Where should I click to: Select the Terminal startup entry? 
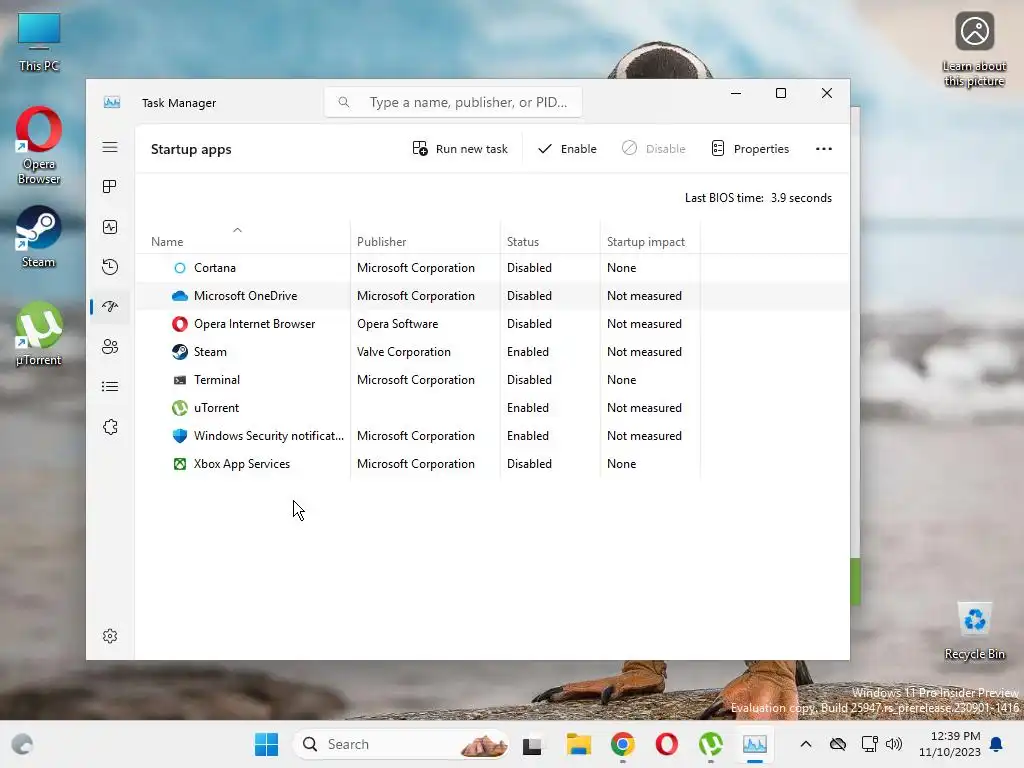point(492,380)
